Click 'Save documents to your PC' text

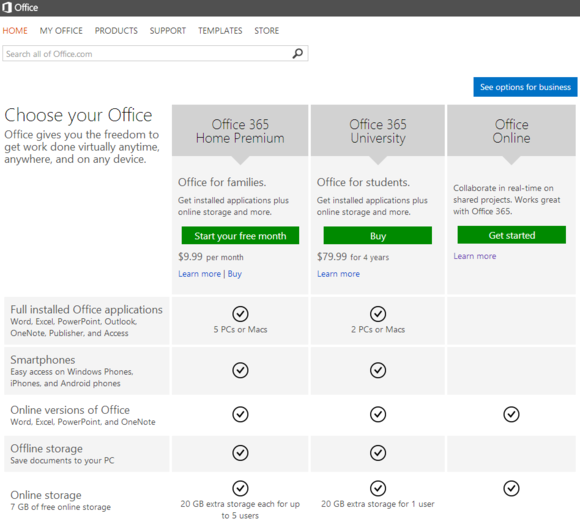click(x=62, y=461)
